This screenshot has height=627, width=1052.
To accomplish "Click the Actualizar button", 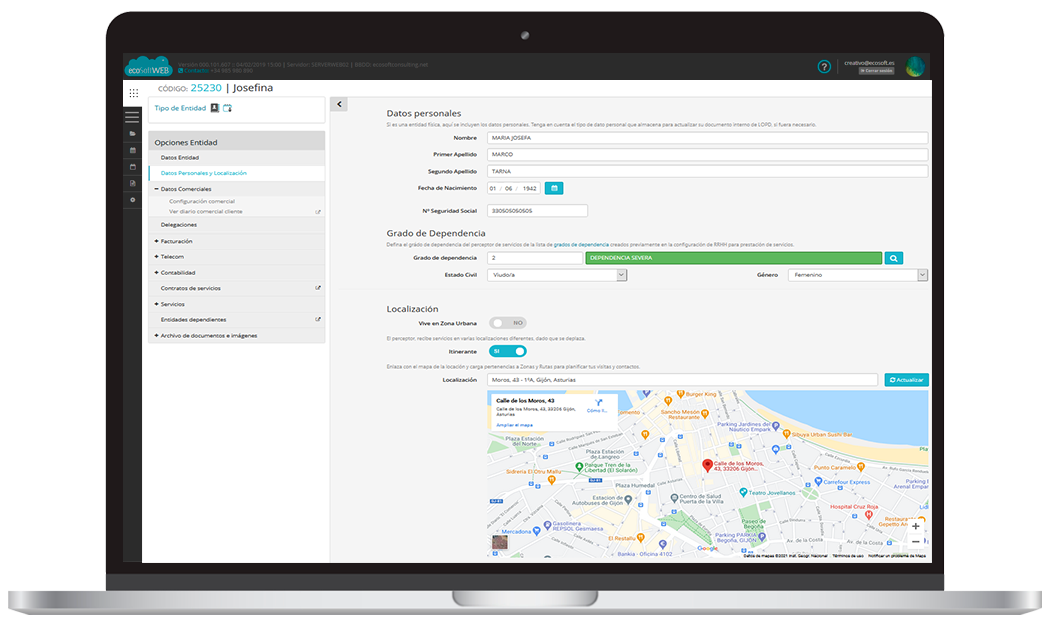I will [x=906, y=380].
